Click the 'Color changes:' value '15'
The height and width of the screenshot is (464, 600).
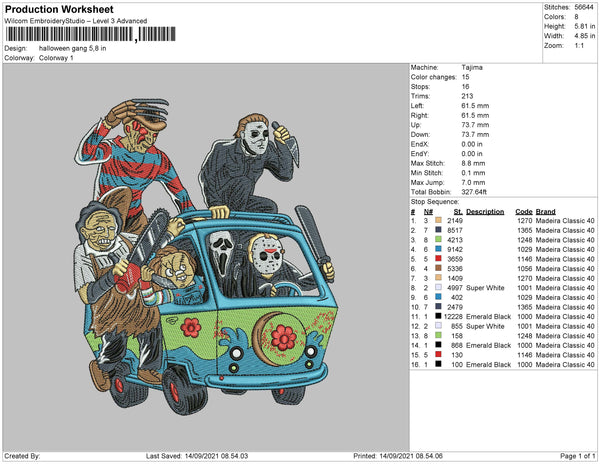[x=465, y=77]
